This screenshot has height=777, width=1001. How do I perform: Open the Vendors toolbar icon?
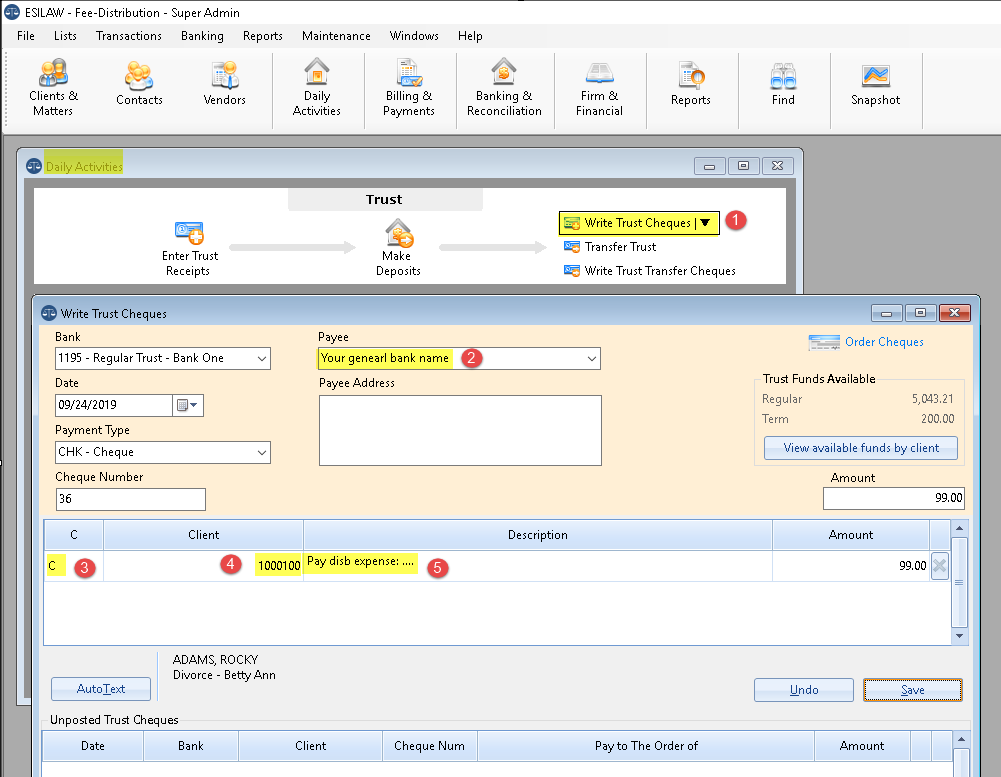click(224, 84)
